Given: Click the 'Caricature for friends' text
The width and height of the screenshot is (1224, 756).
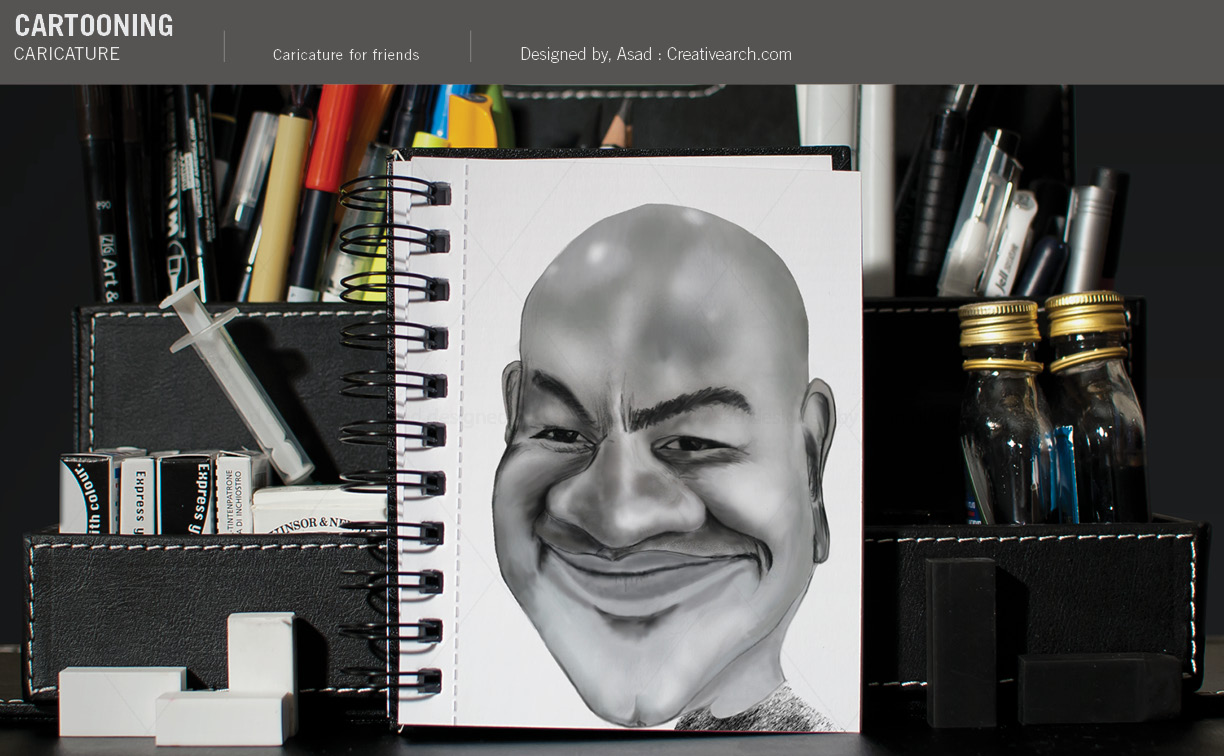Looking at the screenshot, I should click(x=346, y=55).
